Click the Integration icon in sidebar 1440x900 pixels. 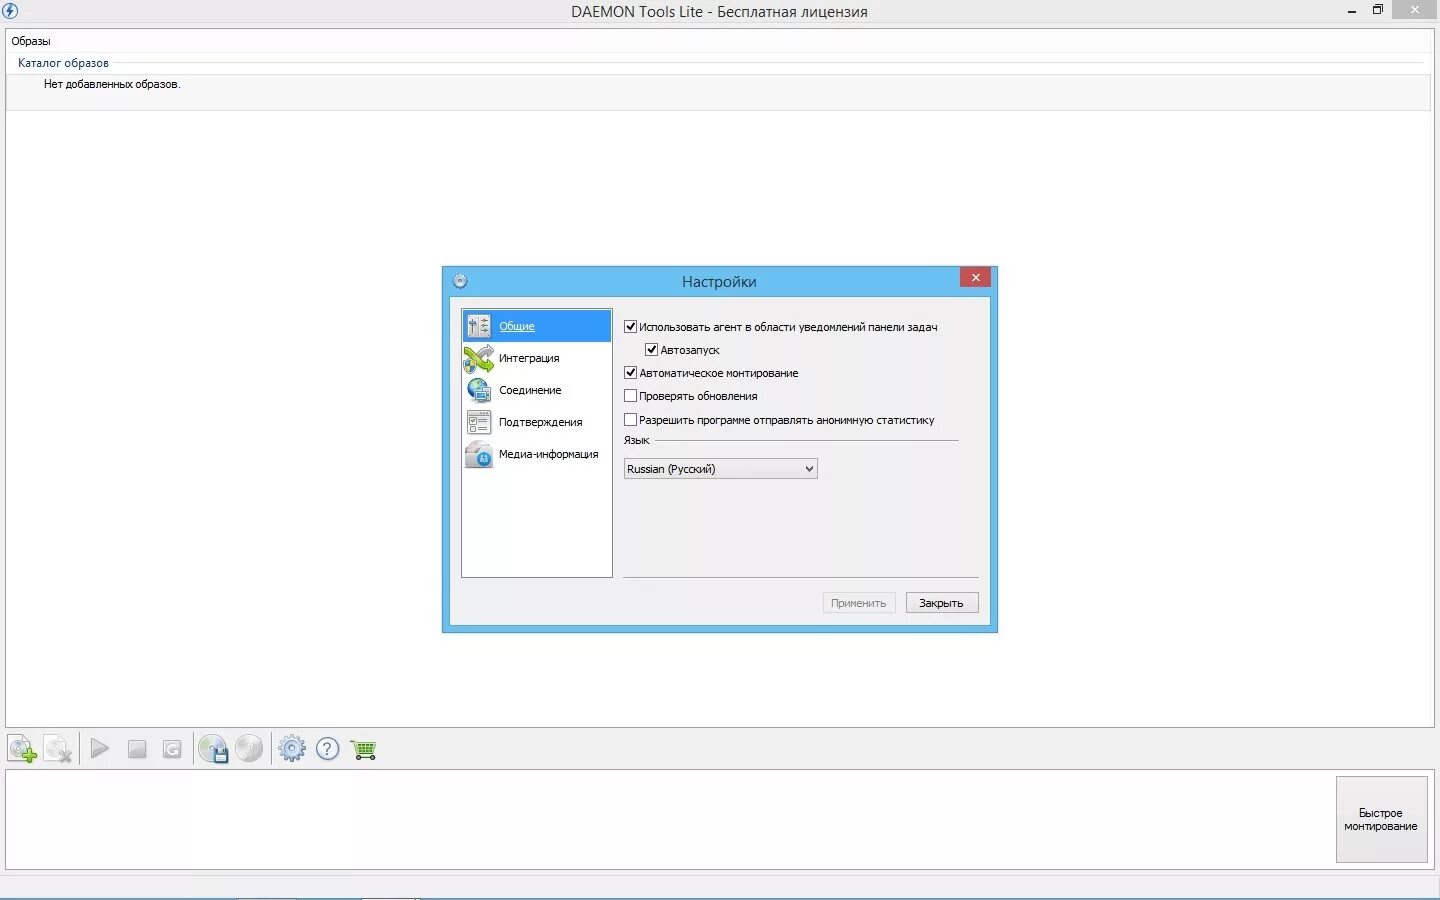click(x=479, y=358)
